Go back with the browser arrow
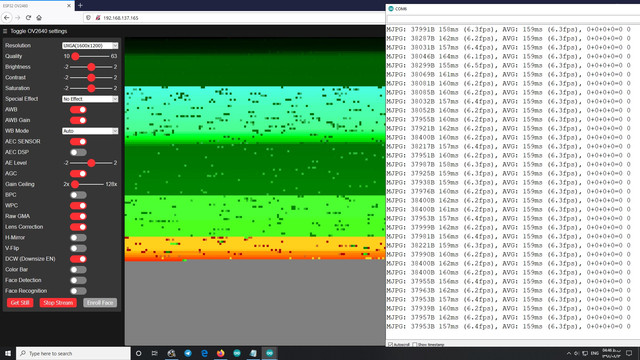 click(x=7, y=18)
